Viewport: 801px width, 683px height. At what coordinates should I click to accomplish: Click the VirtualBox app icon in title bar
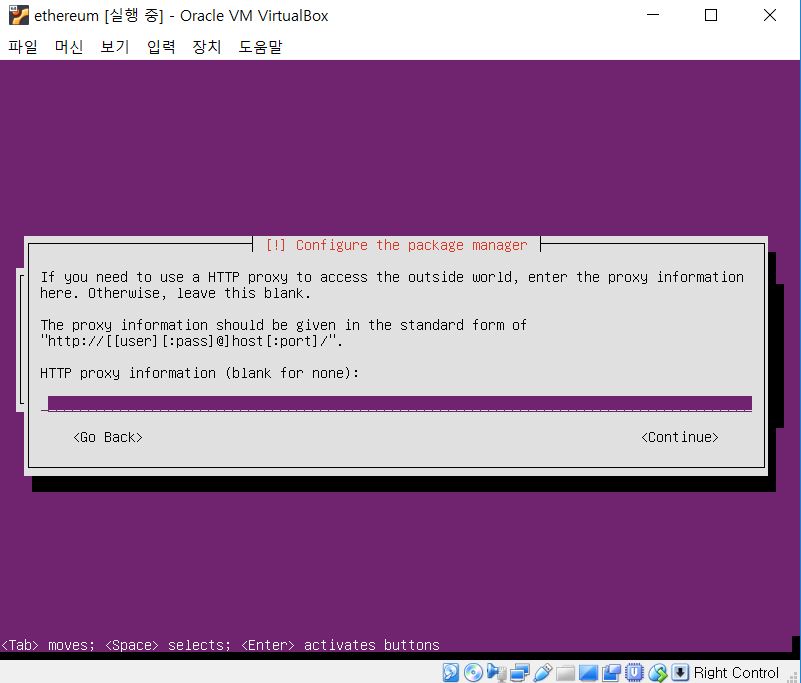[x=19, y=15]
